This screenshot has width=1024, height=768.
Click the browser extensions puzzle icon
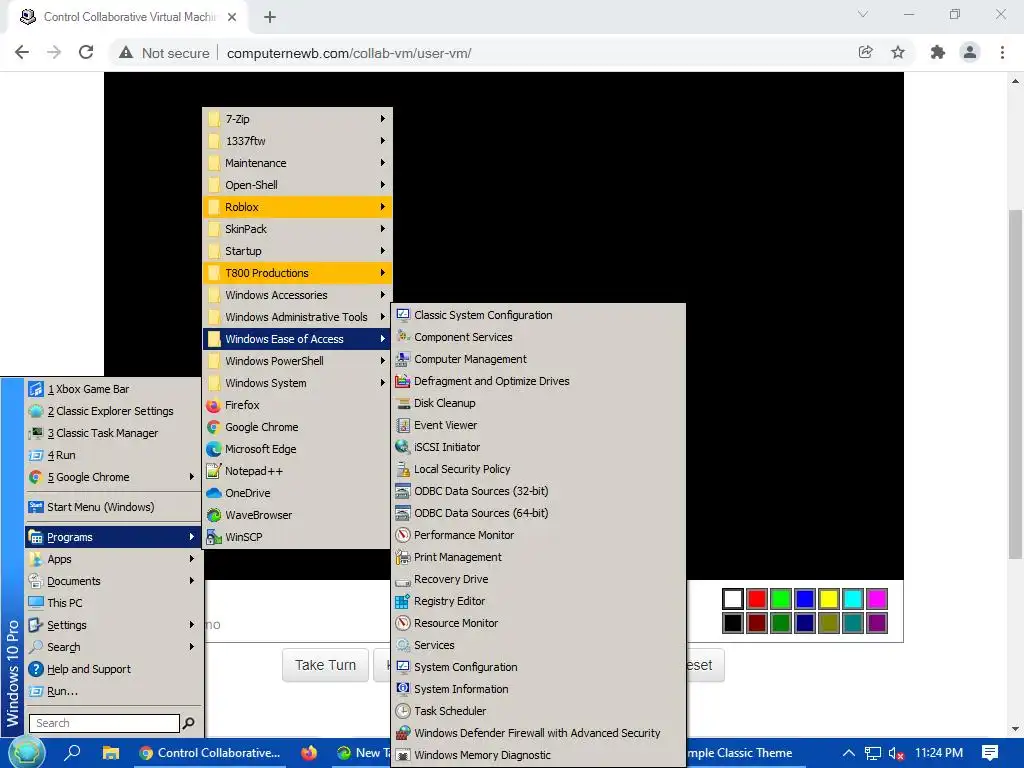938,52
